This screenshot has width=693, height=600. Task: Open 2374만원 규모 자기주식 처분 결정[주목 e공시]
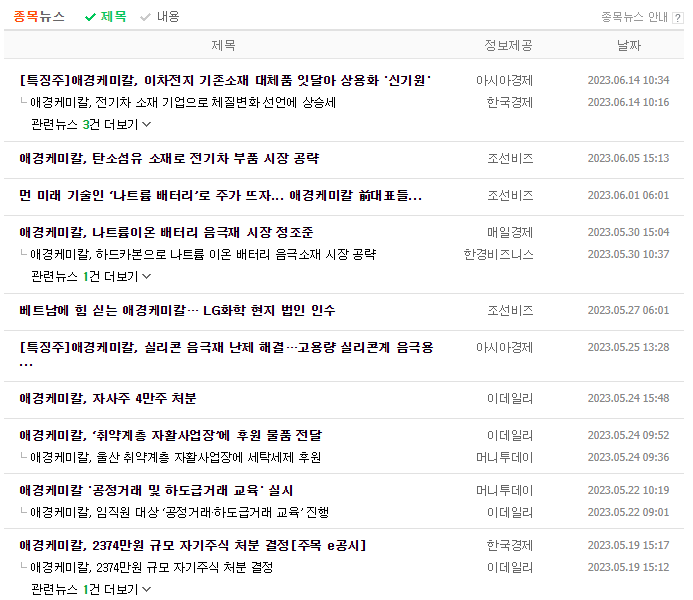(193, 545)
